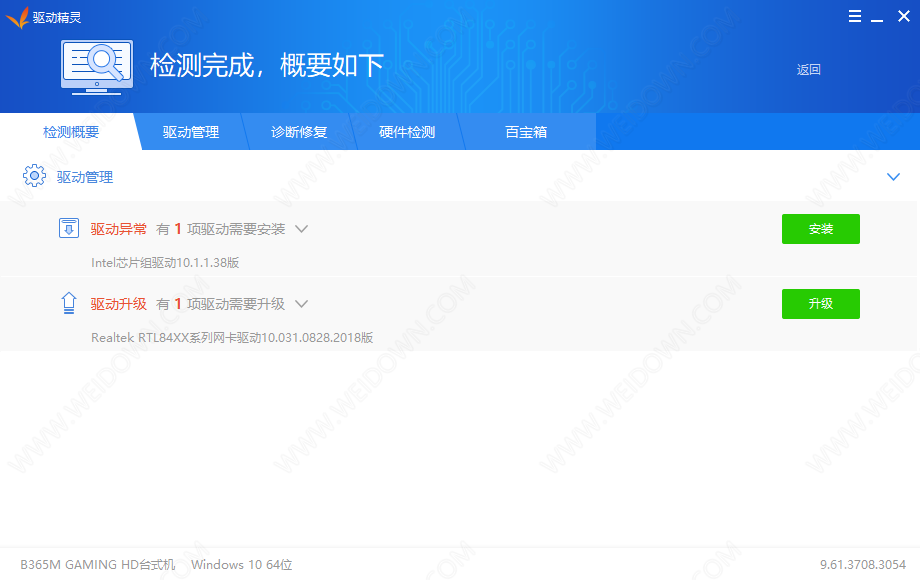Open the hamburger main menu icon
The height and width of the screenshot is (580, 920).
[x=855, y=16]
